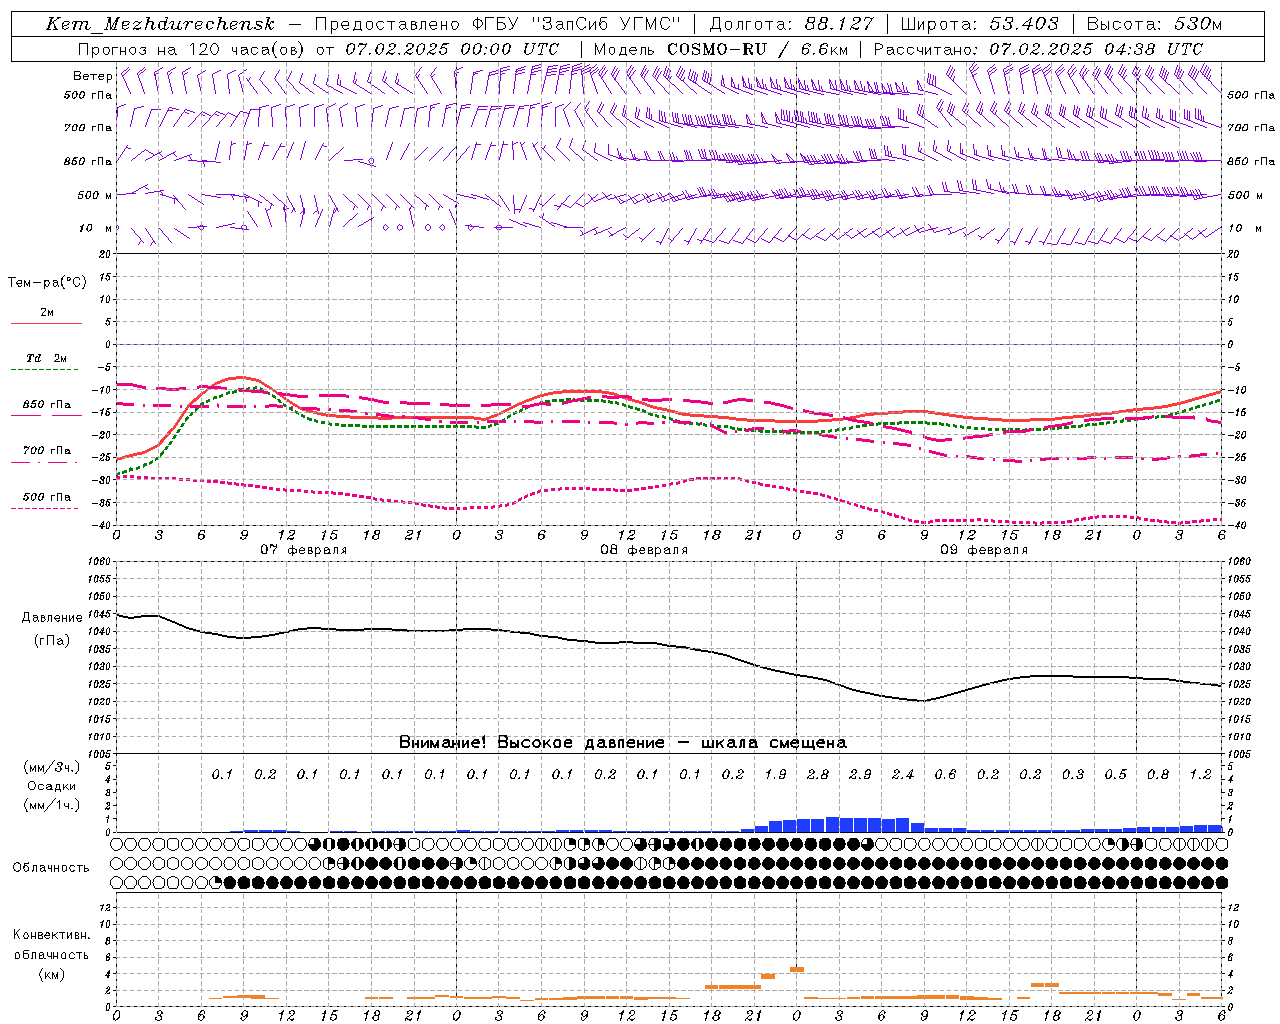
Task: Click the precipitation value "1.9"
Action: [775, 775]
